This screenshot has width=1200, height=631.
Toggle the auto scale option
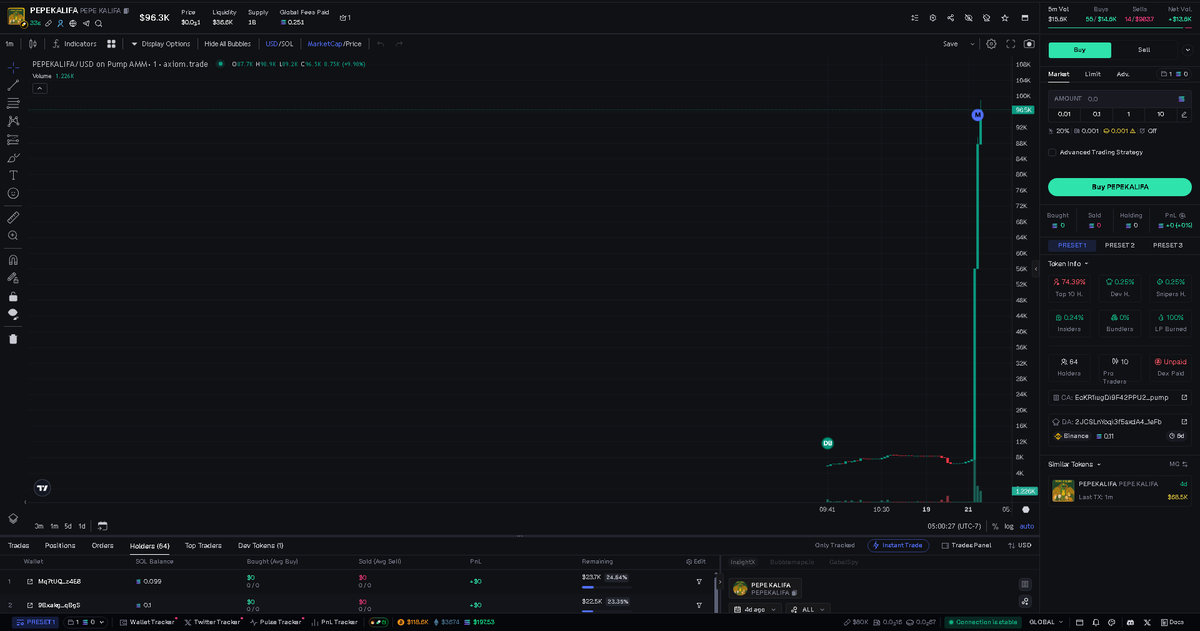[1027, 526]
